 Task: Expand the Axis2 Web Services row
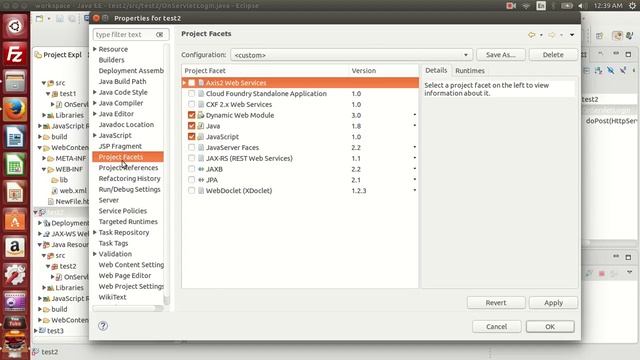click(184, 83)
